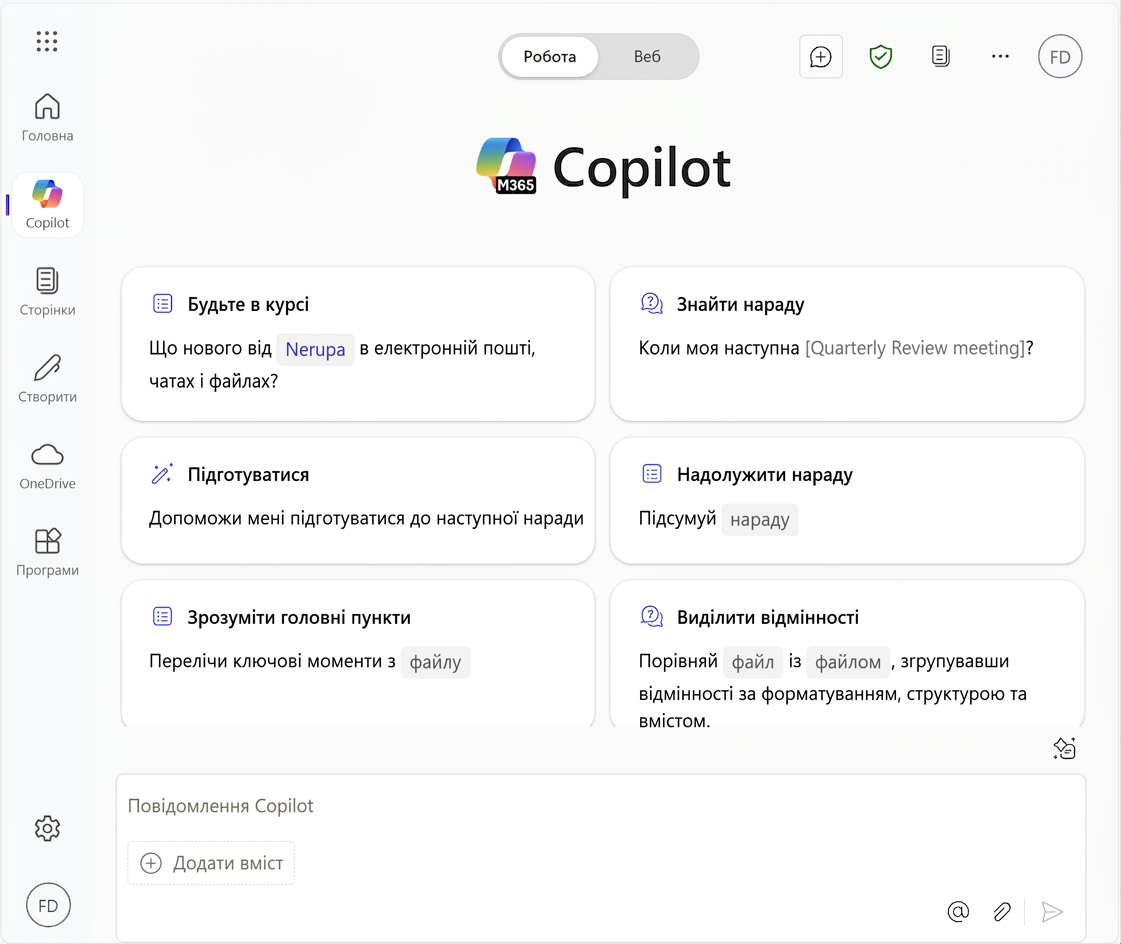Switch to the Робота tab
The width and height of the screenshot is (1121, 944).
click(x=550, y=56)
